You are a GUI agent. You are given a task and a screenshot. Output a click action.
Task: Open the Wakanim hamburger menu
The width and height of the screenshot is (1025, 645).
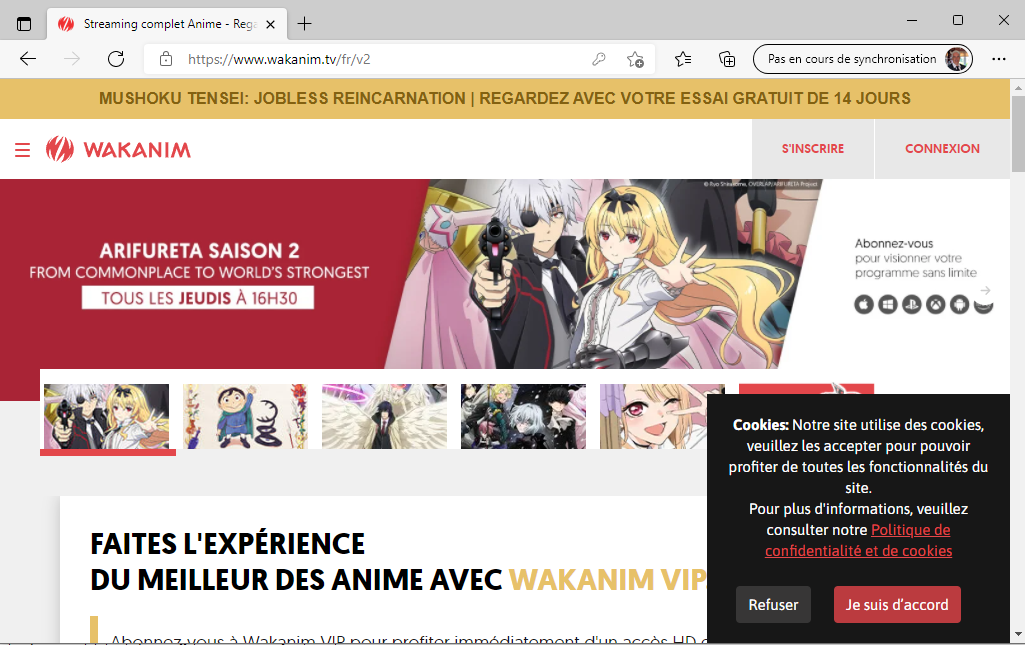point(22,150)
